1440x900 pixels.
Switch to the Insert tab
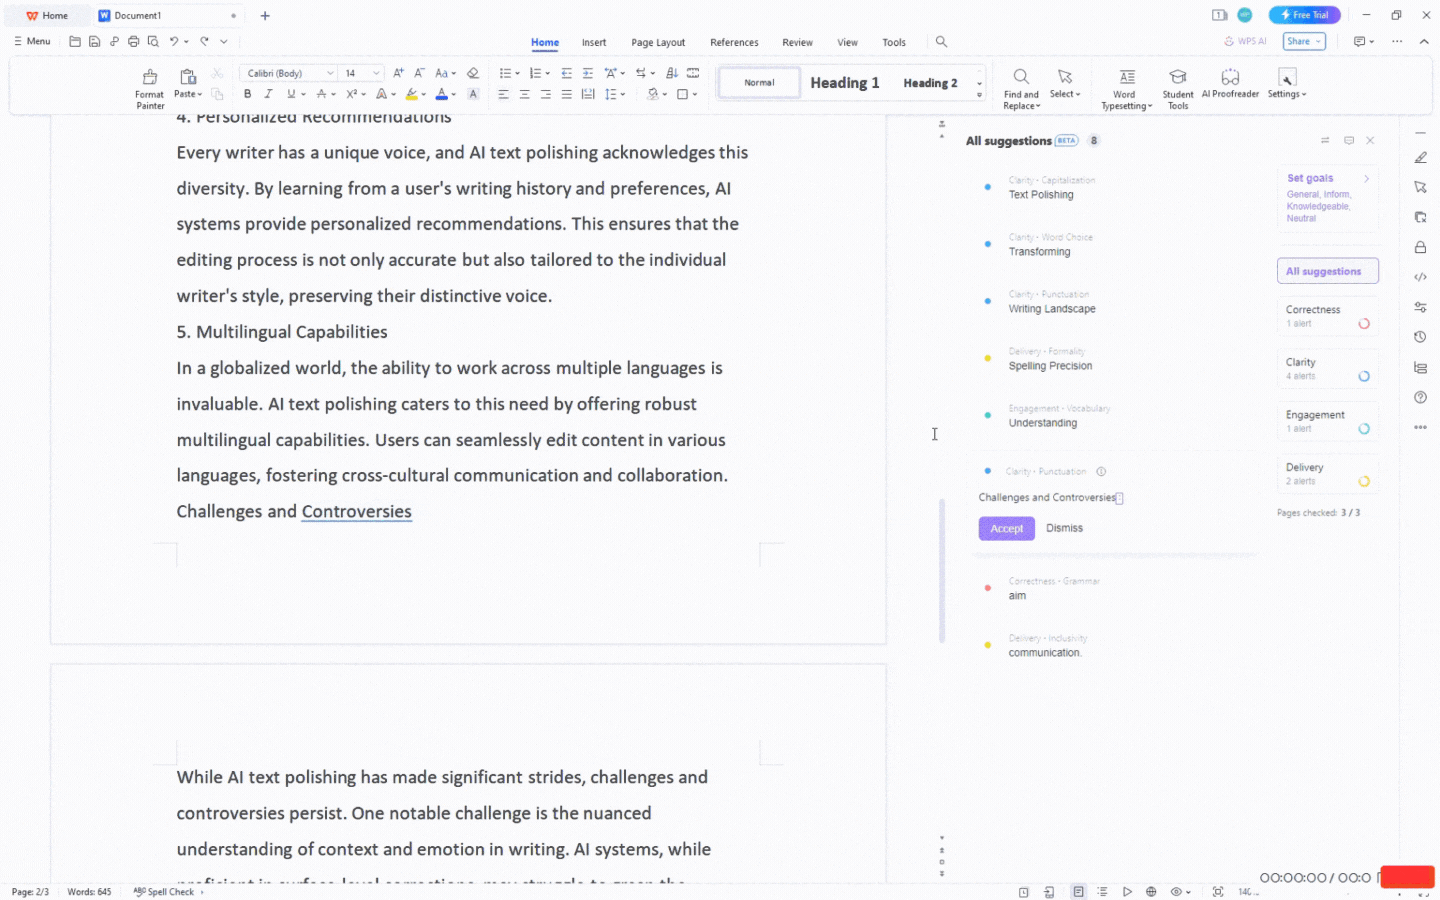coord(594,42)
